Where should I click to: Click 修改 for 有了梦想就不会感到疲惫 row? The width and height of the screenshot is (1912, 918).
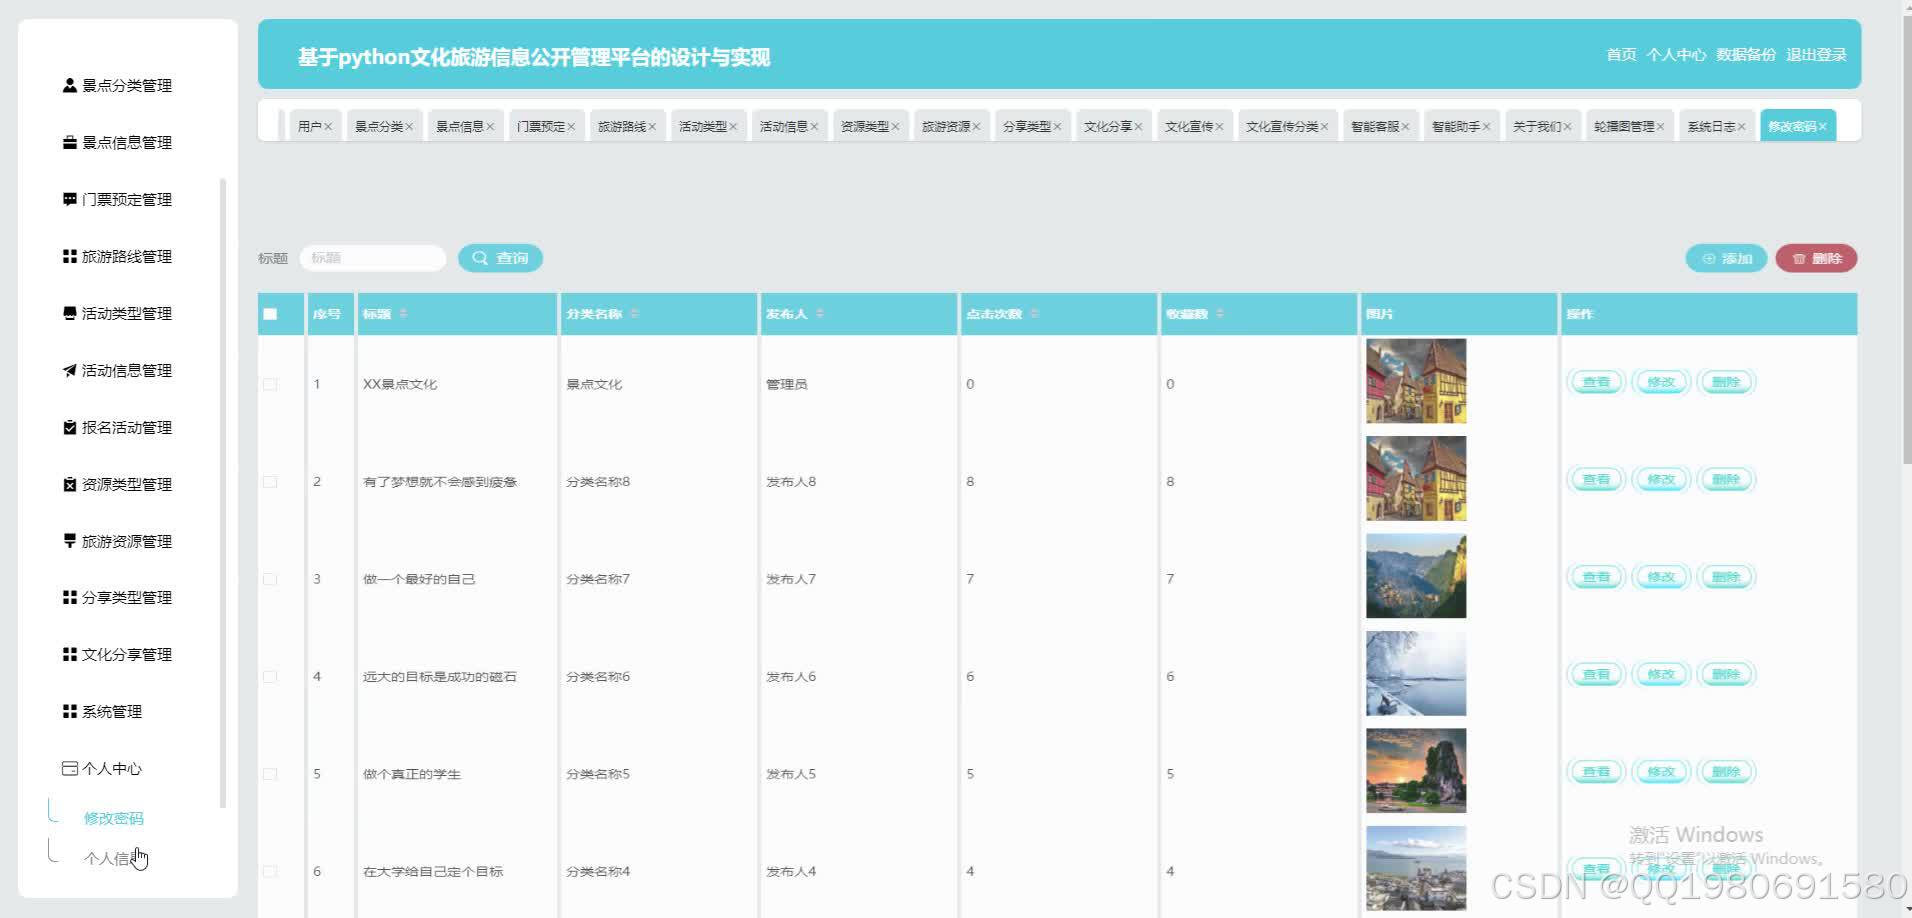[x=1661, y=480]
